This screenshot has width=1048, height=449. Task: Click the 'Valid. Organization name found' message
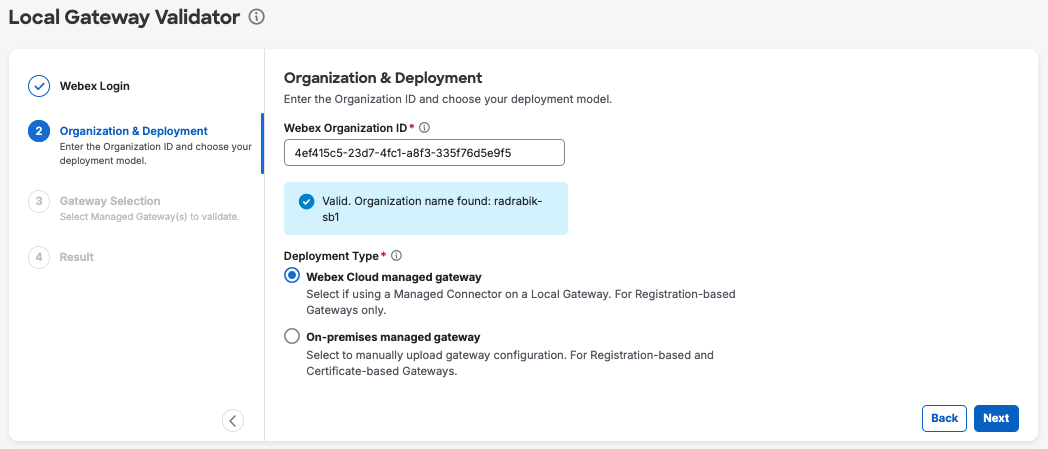pyautogui.click(x=433, y=208)
